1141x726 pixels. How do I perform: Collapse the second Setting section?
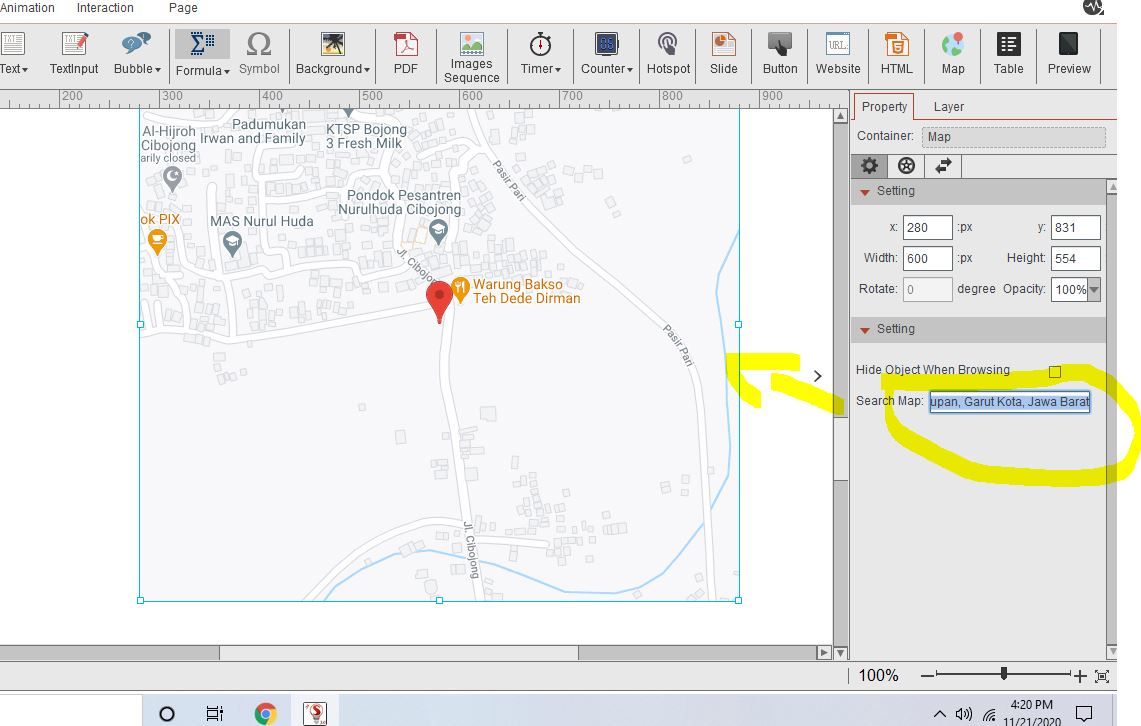pyautogui.click(x=864, y=330)
